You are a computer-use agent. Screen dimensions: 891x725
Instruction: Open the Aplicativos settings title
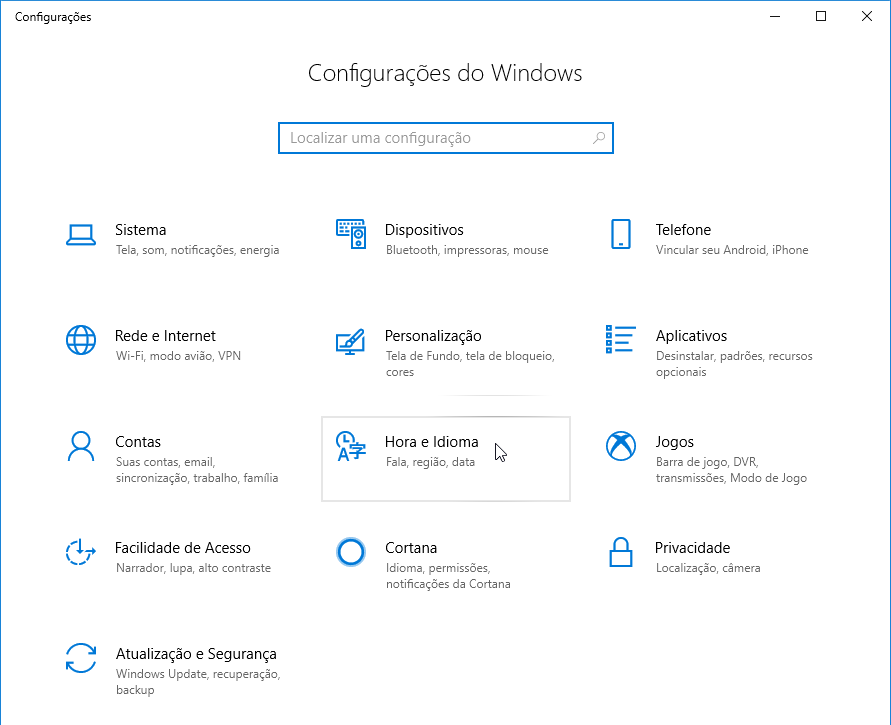691,336
